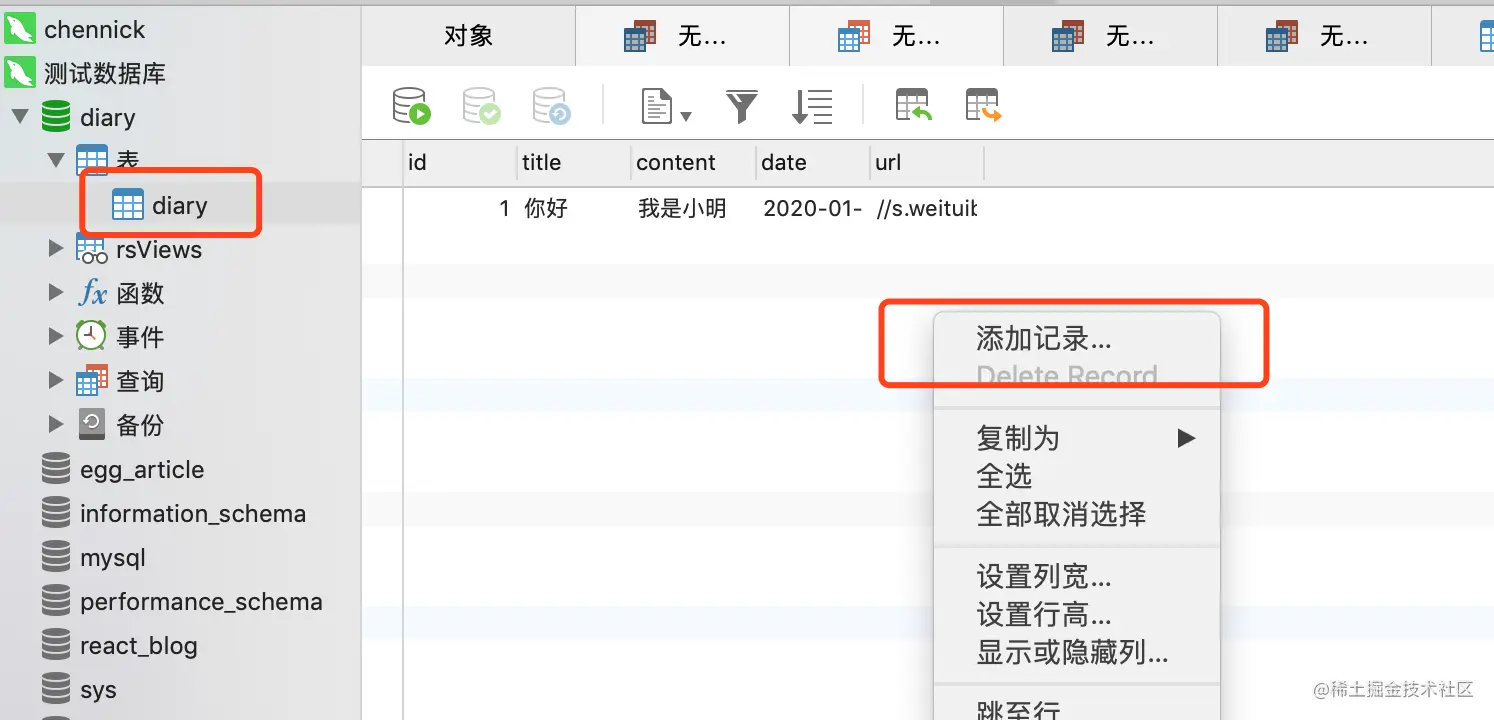Click the date column header
Image resolution: width=1494 pixels, height=720 pixels.
click(813, 162)
